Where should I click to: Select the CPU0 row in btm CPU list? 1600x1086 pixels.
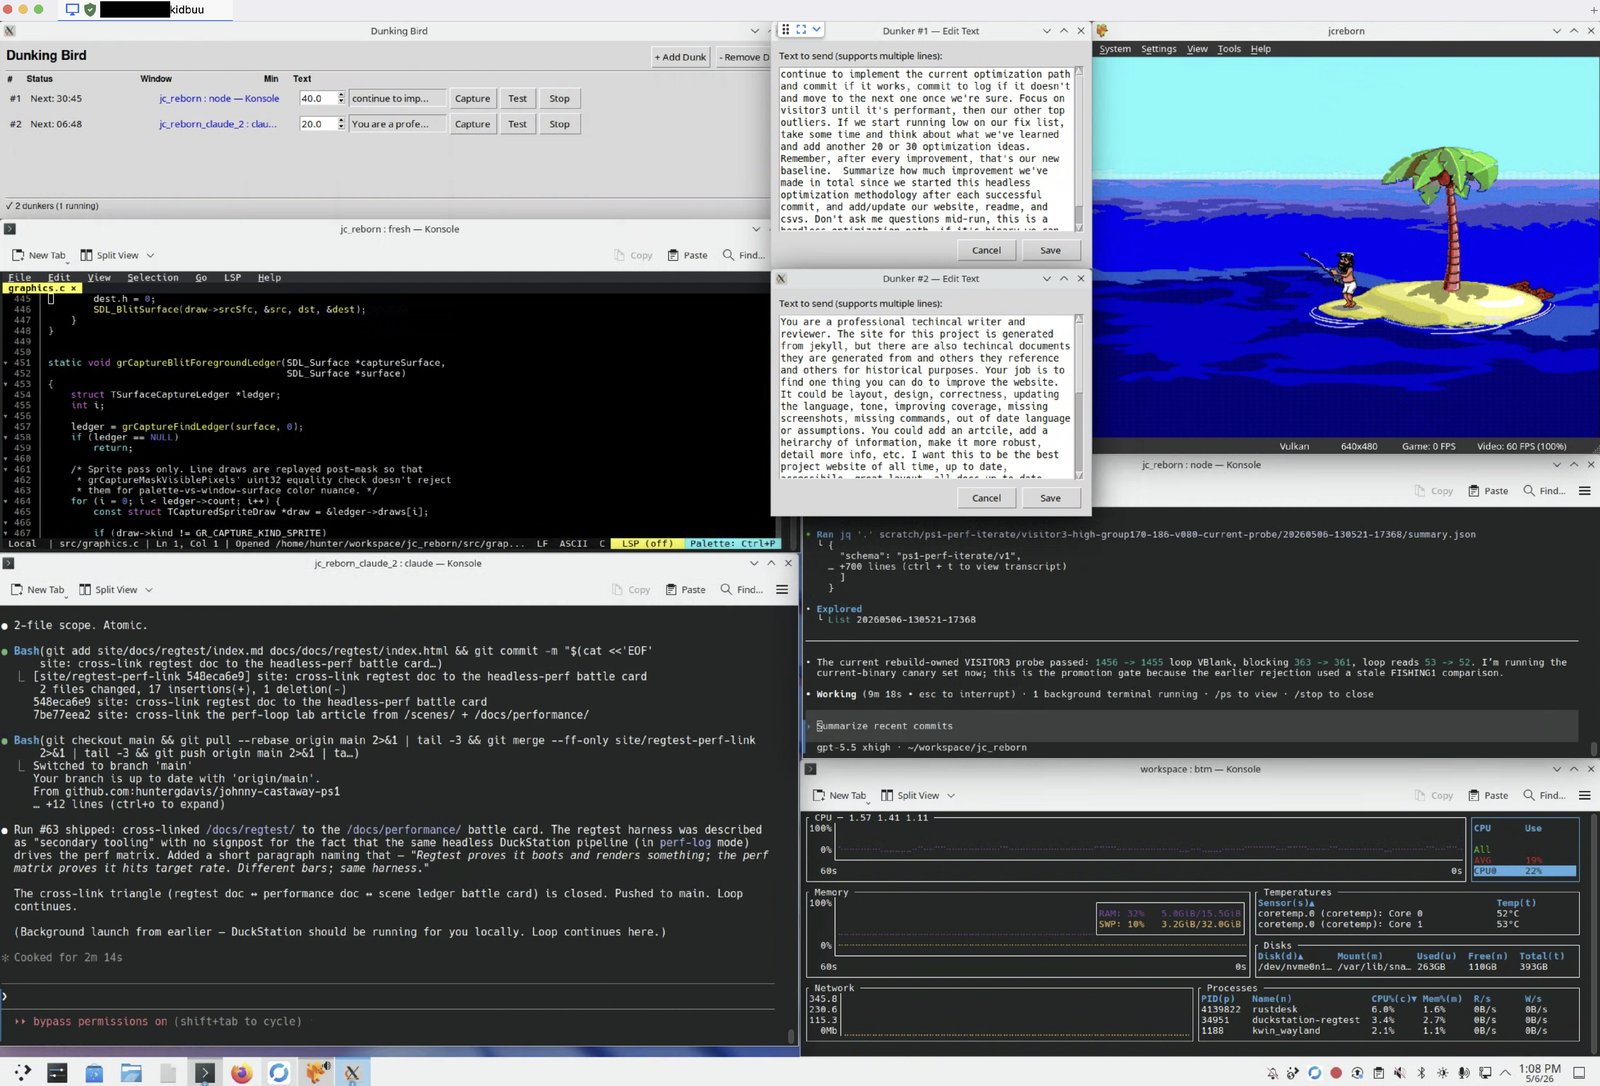pyautogui.click(x=1524, y=871)
